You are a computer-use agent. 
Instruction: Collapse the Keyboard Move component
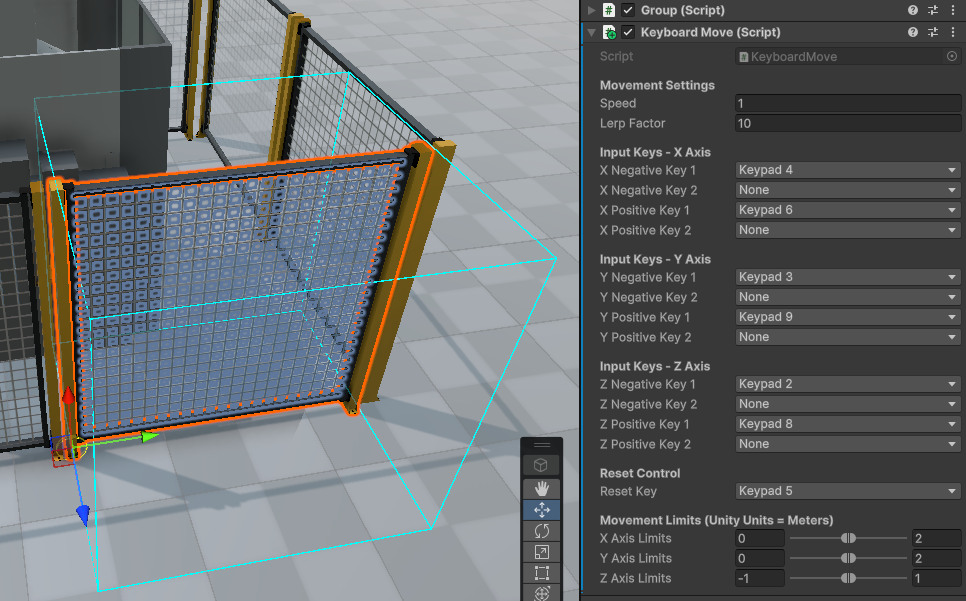[x=589, y=31]
